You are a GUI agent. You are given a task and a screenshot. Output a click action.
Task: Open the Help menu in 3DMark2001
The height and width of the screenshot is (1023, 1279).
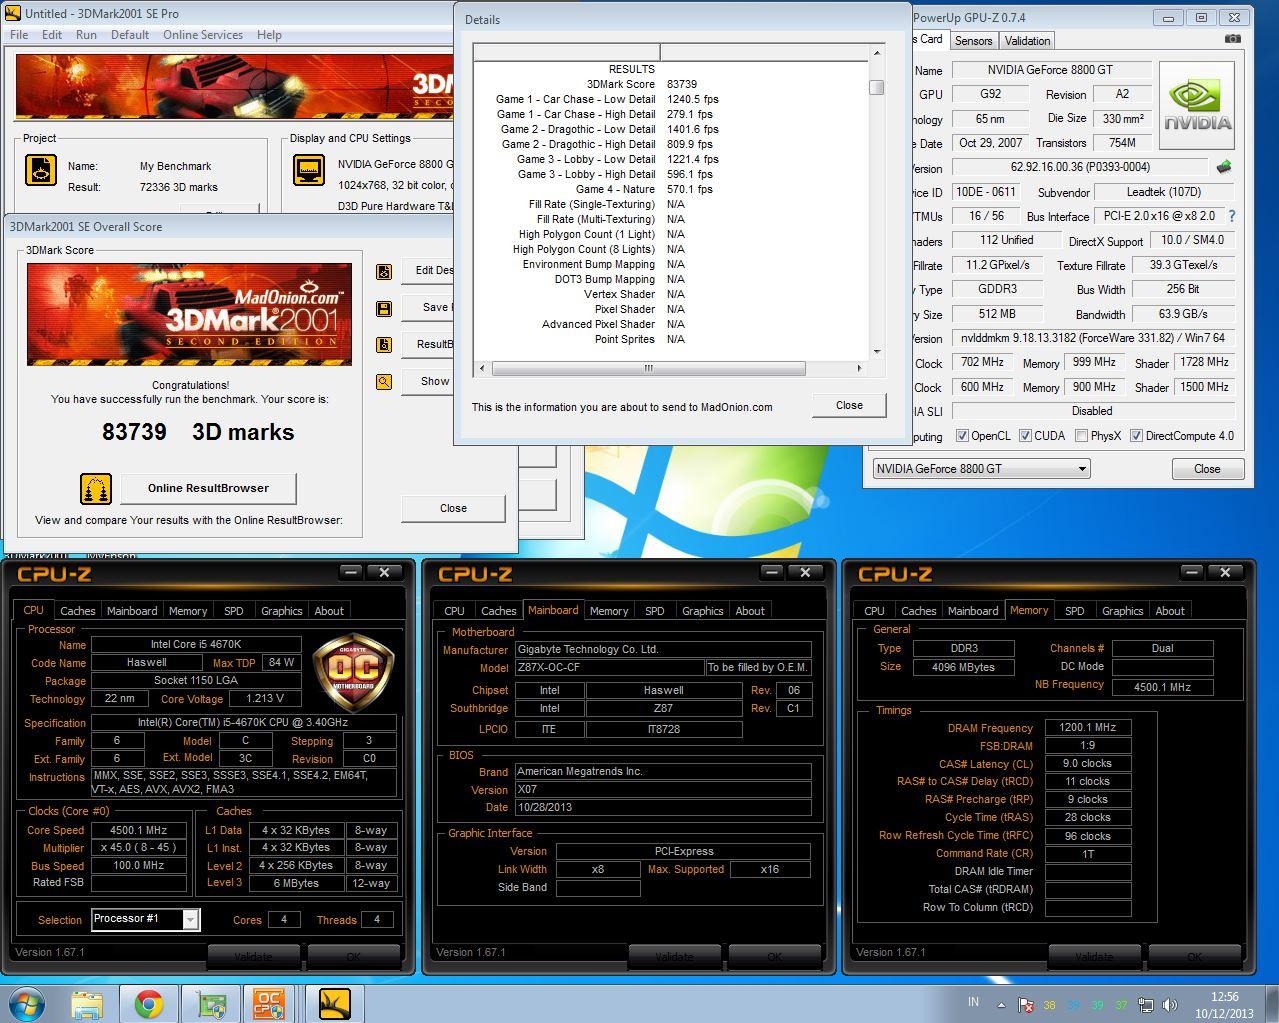pyautogui.click(x=269, y=34)
